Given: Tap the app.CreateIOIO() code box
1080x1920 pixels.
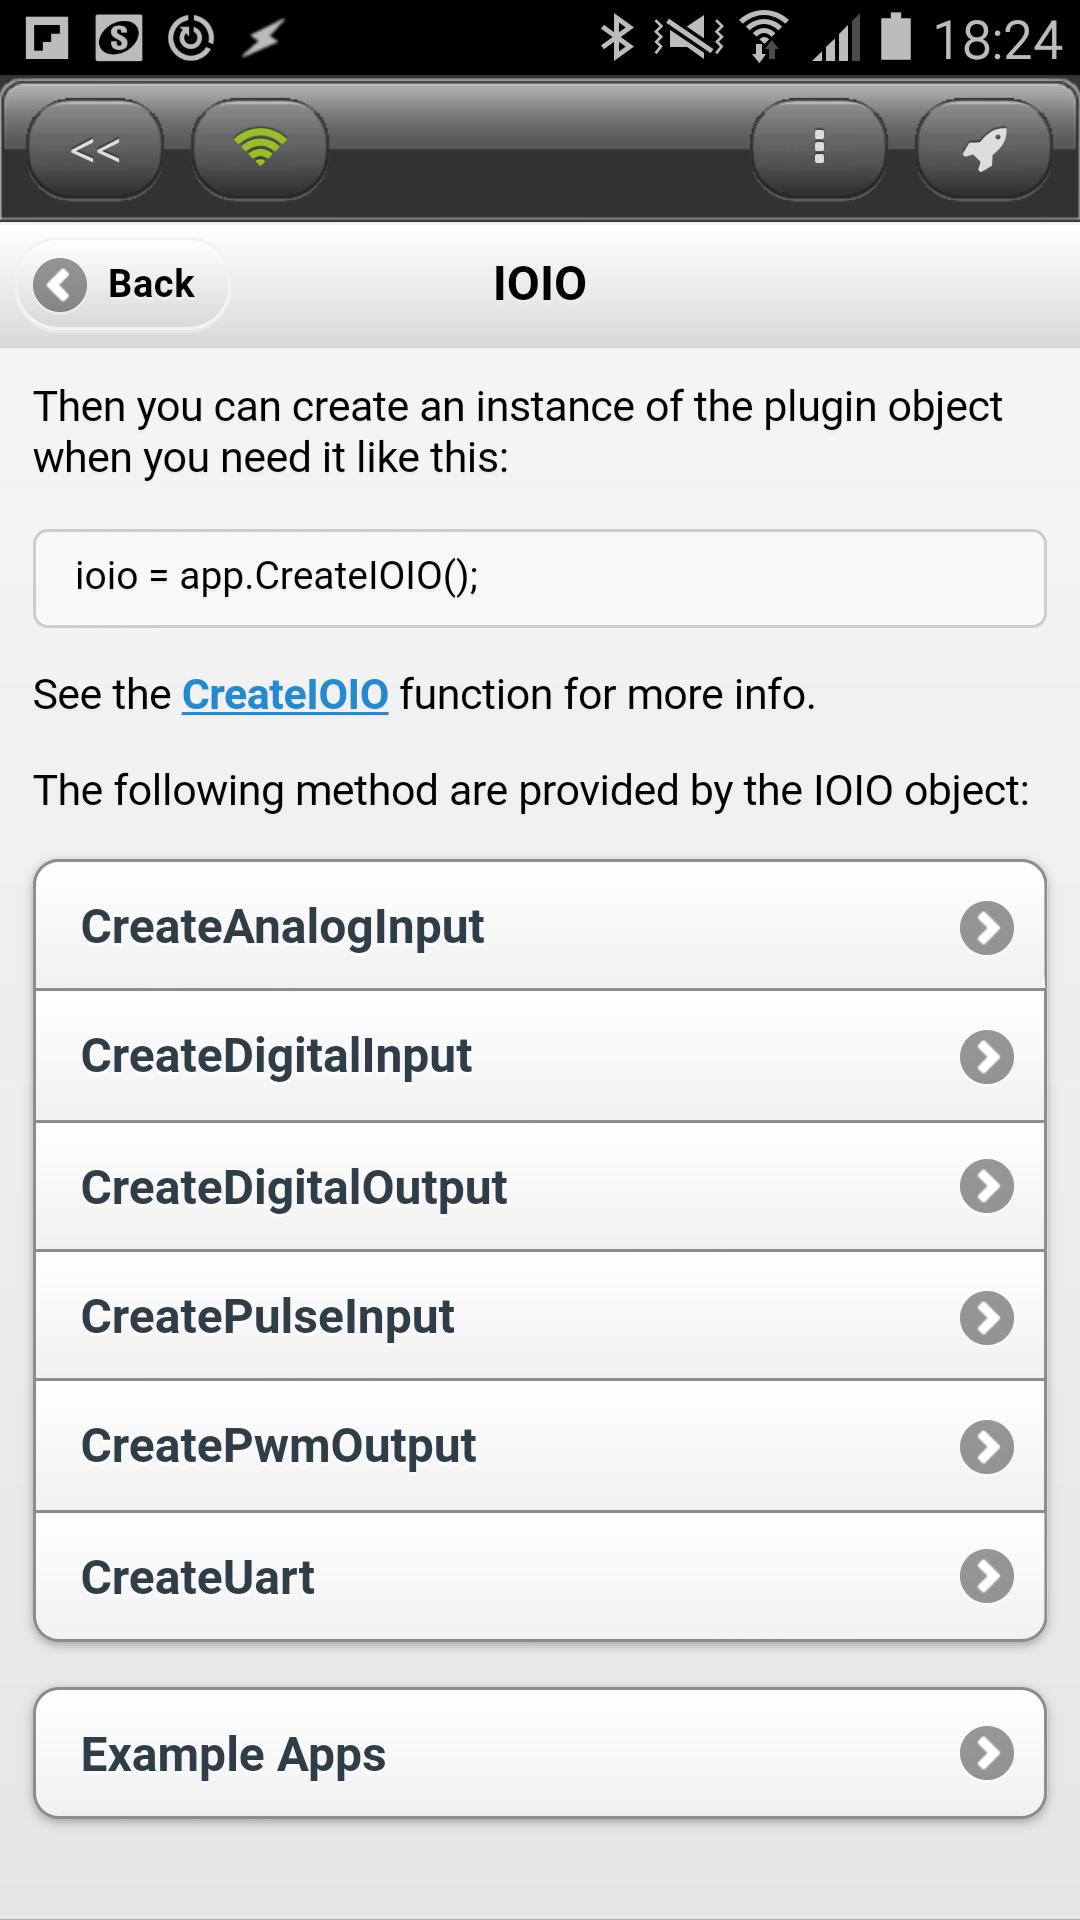Looking at the screenshot, I should pos(540,578).
